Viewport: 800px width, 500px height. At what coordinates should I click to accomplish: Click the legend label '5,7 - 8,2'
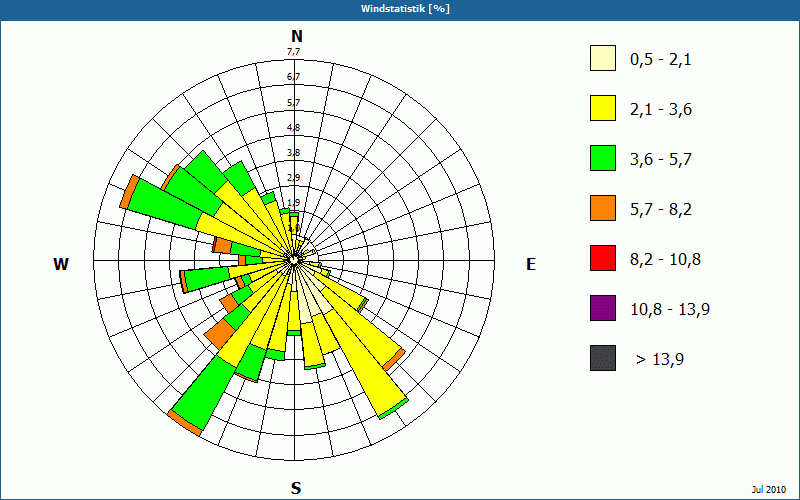coord(661,210)
